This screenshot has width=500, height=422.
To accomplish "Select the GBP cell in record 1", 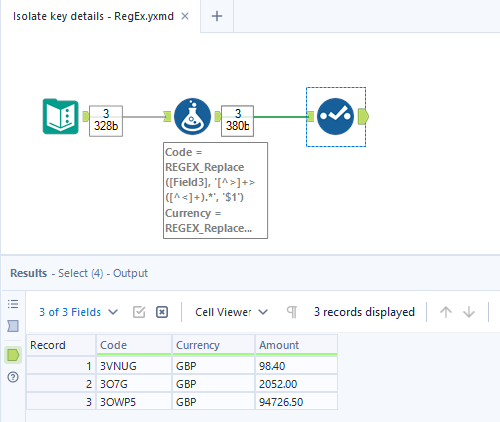I will coord(213,366).
